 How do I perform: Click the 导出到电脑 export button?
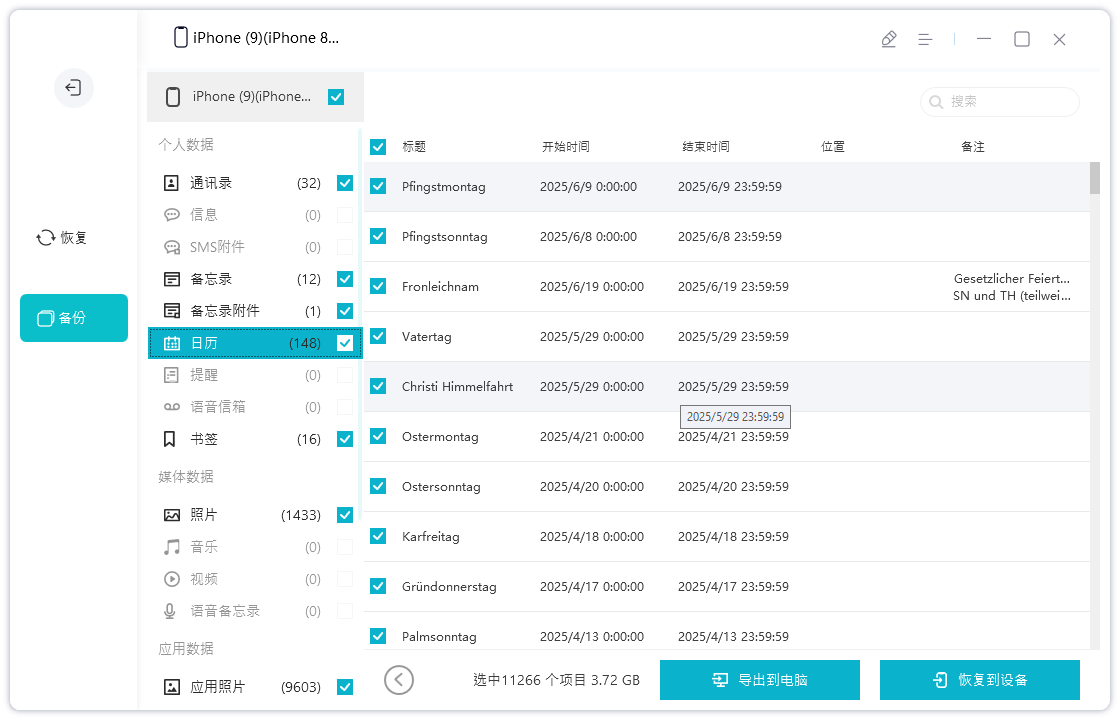click(760, 679)
